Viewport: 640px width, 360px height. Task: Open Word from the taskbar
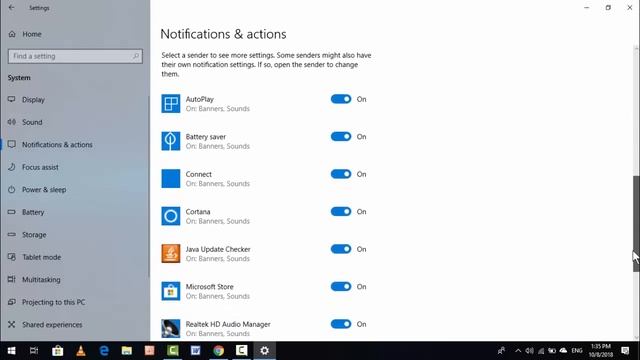(x=196, y=351)
